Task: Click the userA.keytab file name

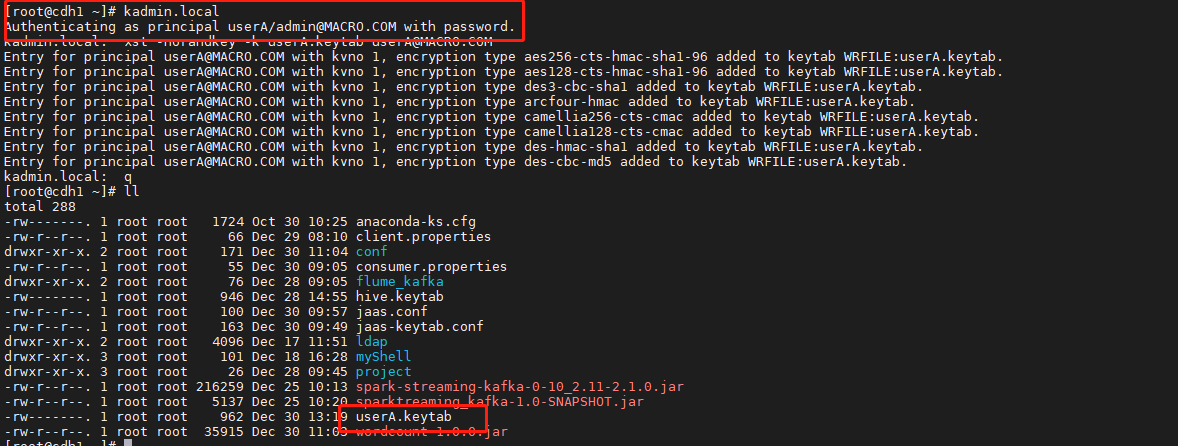Action: pyautogui.click(x=403, y=417)
